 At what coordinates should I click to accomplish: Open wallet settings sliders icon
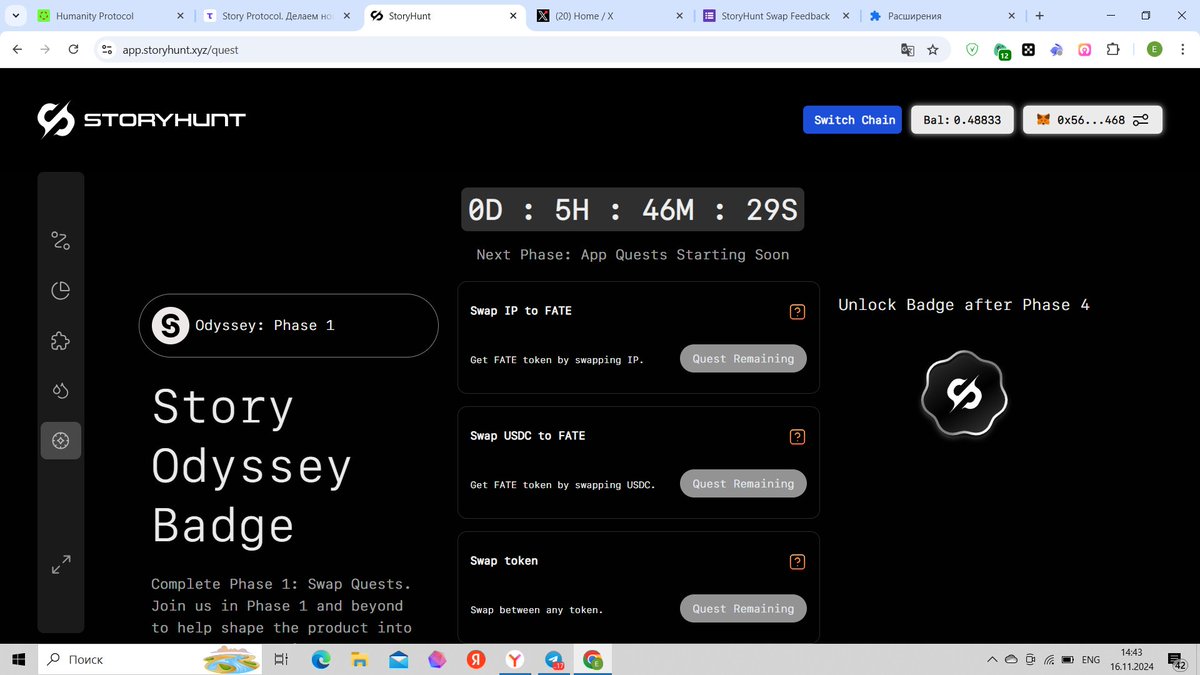point(1142,120)
